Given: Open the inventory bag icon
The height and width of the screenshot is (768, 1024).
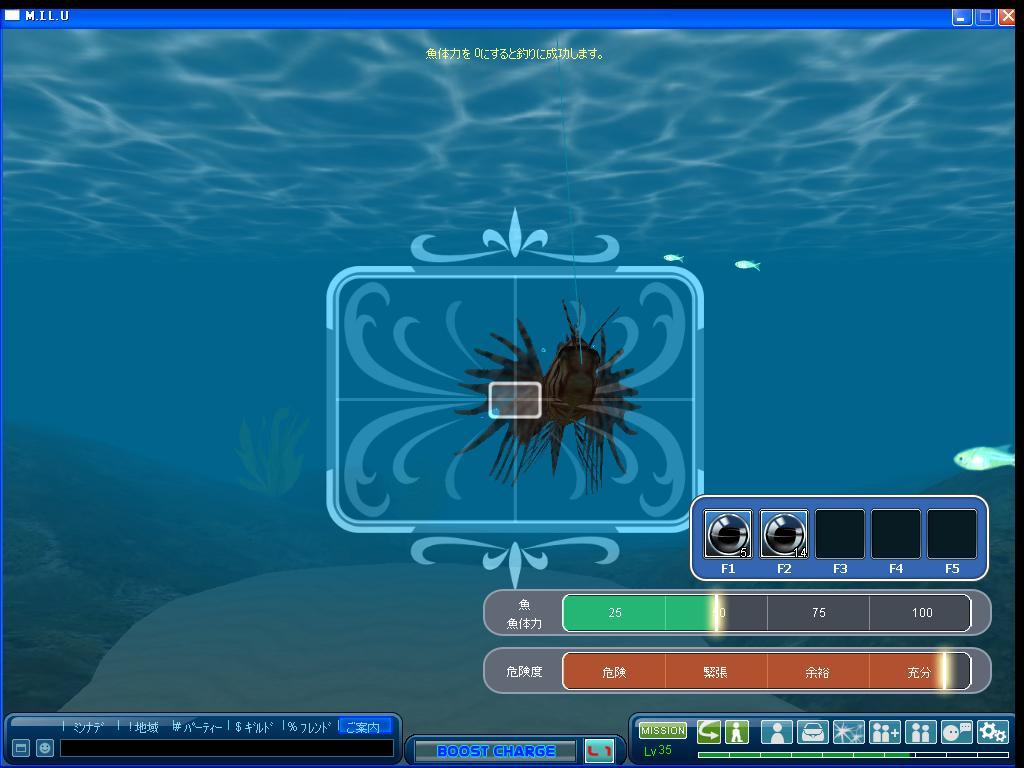Looking at the screenshot, I should (812, 732).
